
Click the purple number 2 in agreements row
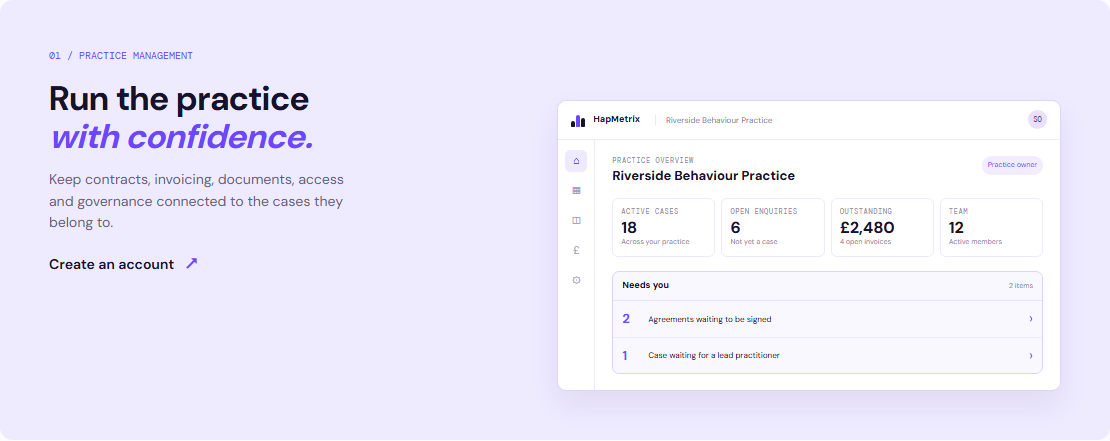click(x=626, y=319)
